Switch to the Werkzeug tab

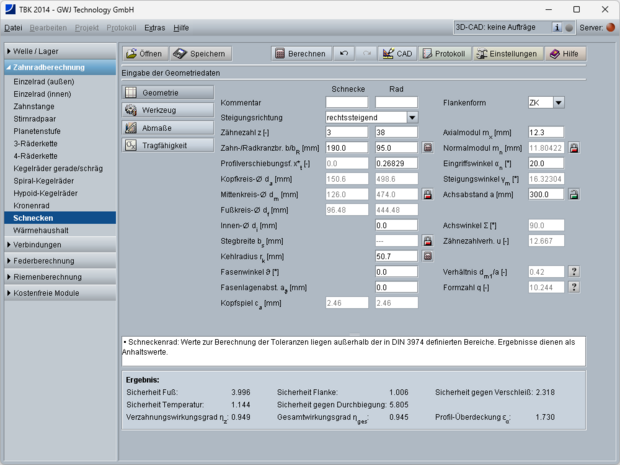[167, 109]
